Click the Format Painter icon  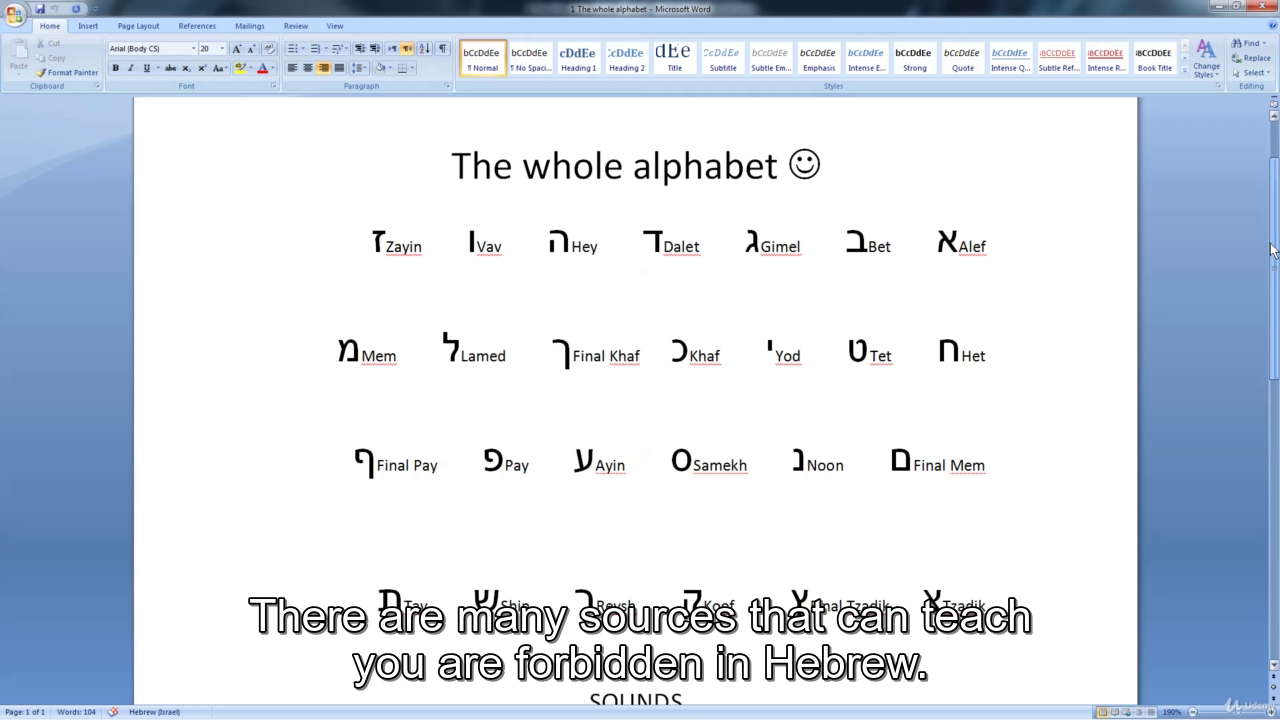tap(67, 73)
